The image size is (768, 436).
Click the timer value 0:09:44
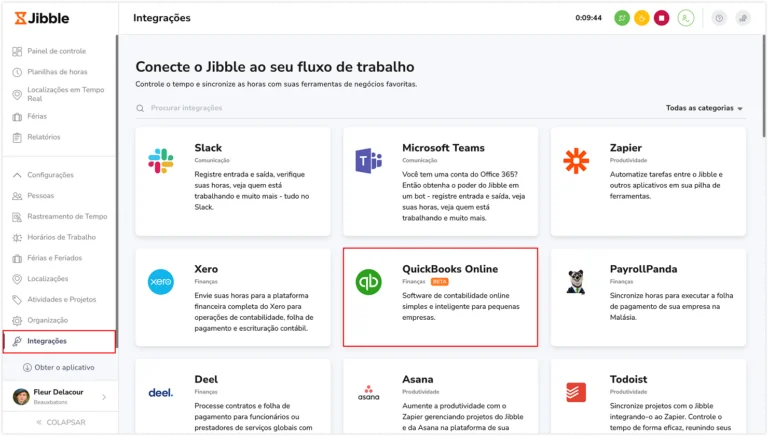click(588, 18)
